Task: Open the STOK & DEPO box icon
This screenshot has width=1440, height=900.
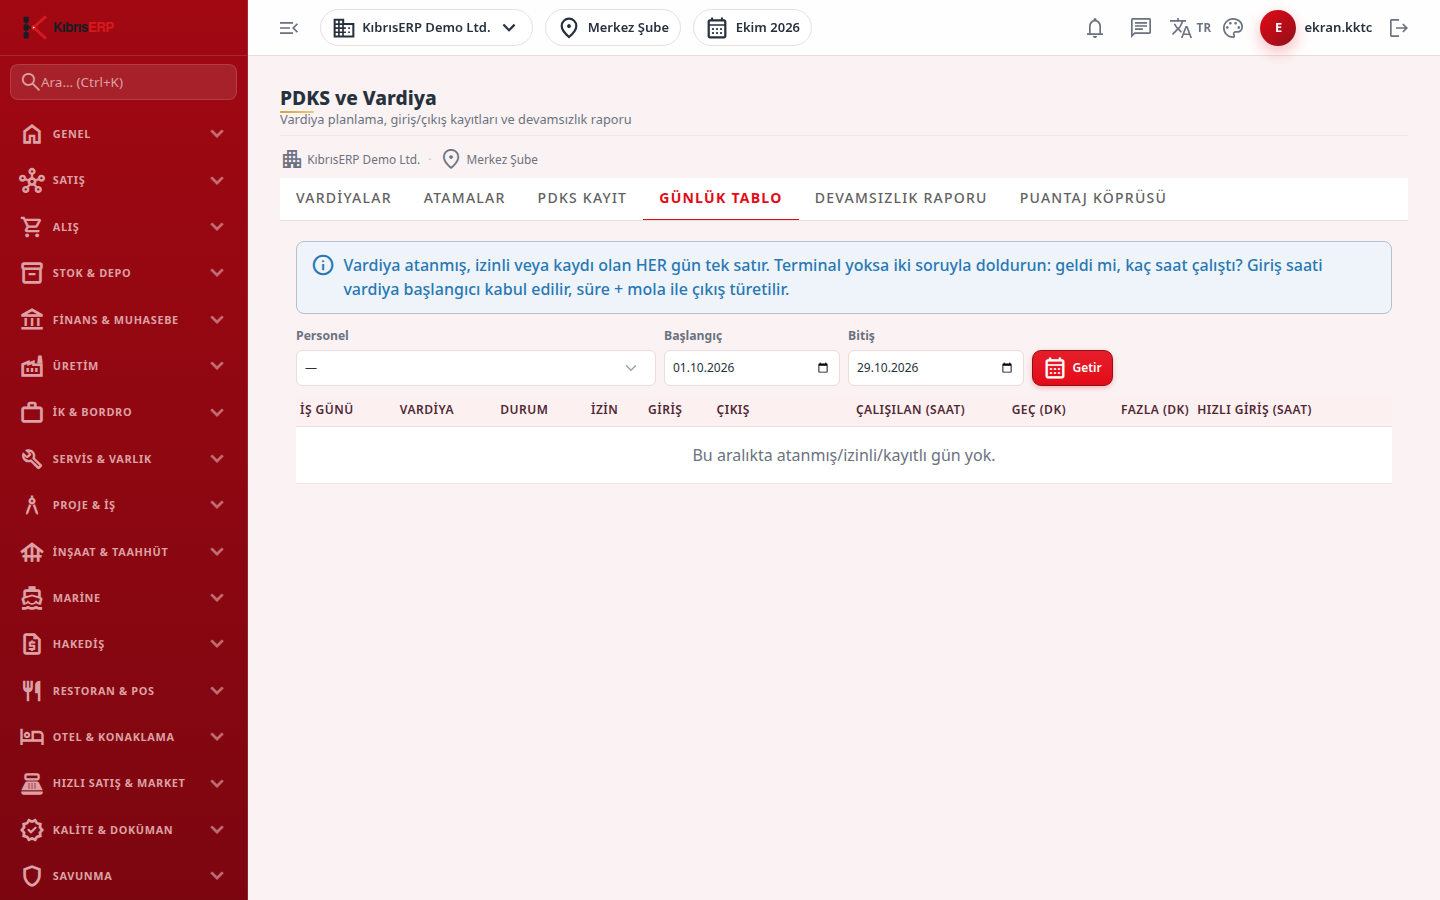Action: [x=32, y=273]
